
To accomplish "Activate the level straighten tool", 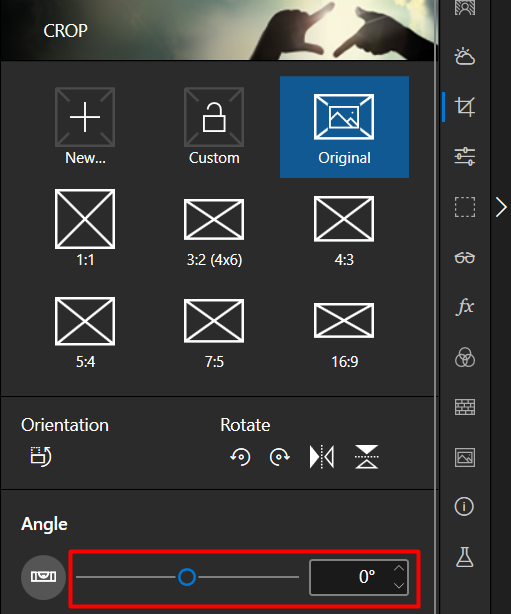I will coord(43,577).
